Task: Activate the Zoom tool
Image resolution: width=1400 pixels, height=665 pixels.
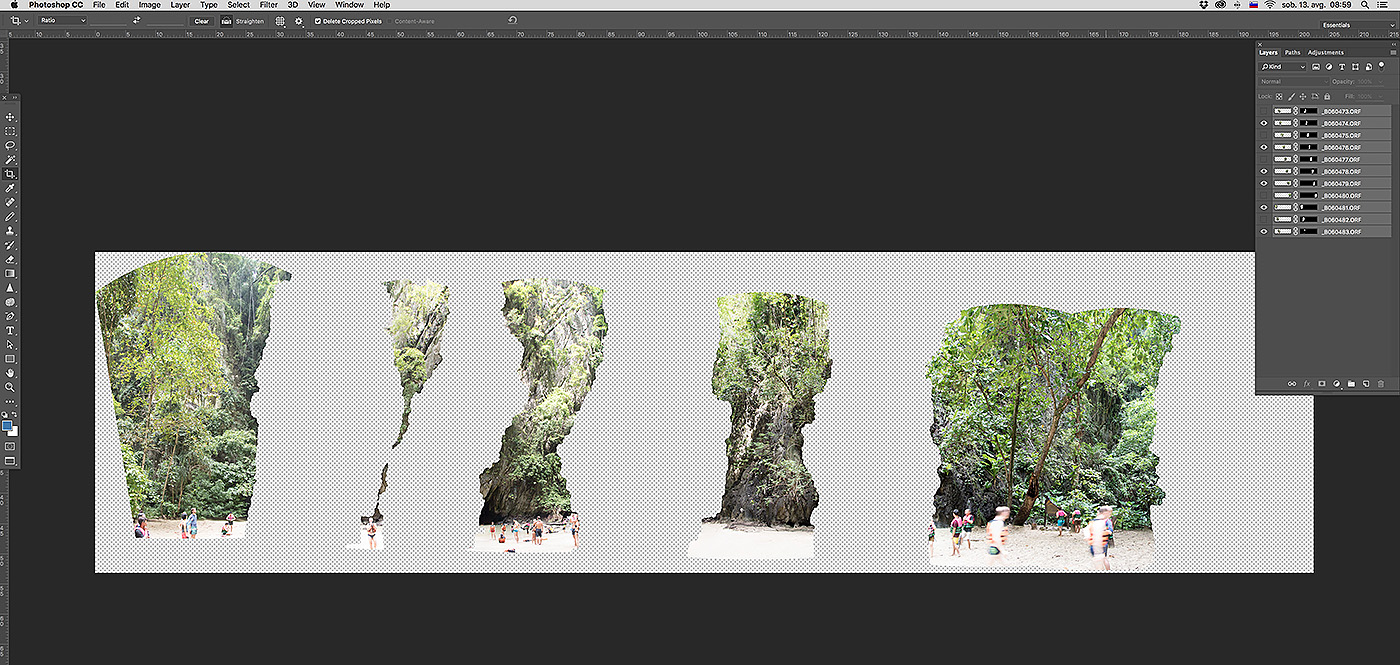Action: 11,387
